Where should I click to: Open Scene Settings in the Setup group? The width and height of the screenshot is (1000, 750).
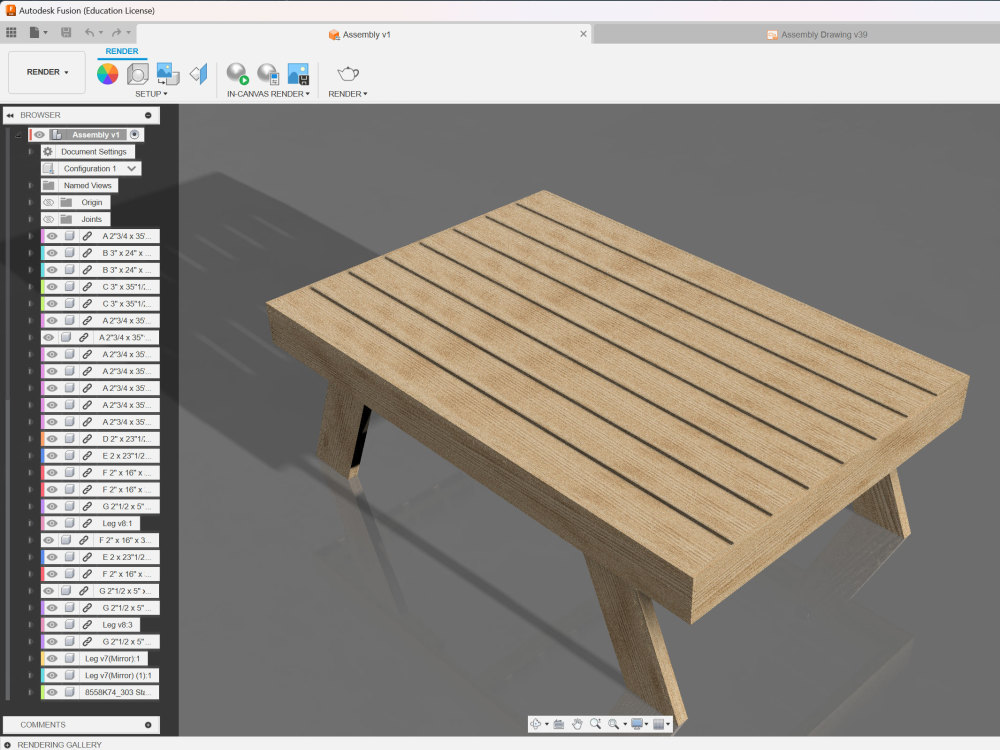(137, 74)
